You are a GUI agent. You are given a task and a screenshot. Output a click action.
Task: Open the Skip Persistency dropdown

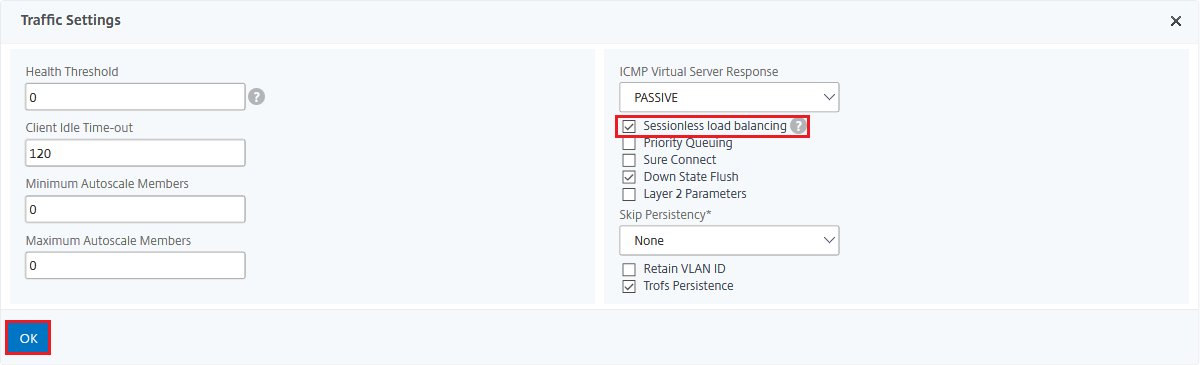tap(729, 241)
